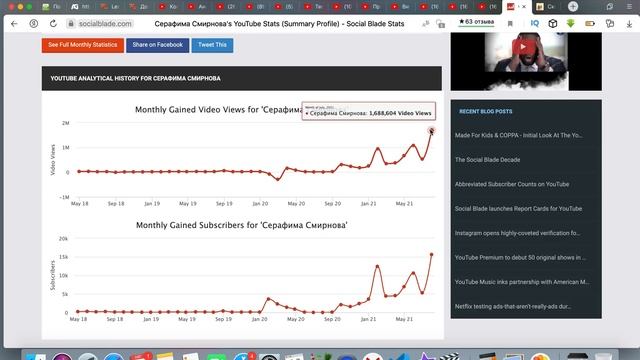The image size is (640, 360).
Task: Click the padlock site security icon
Action: tap(71, 24)
